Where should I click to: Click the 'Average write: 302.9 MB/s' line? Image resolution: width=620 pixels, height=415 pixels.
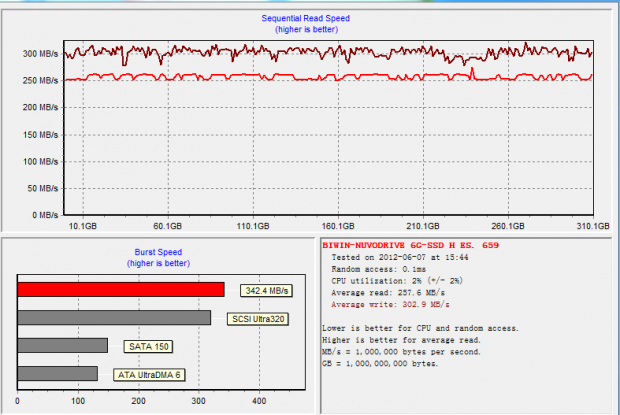click(x=390, y=305)
